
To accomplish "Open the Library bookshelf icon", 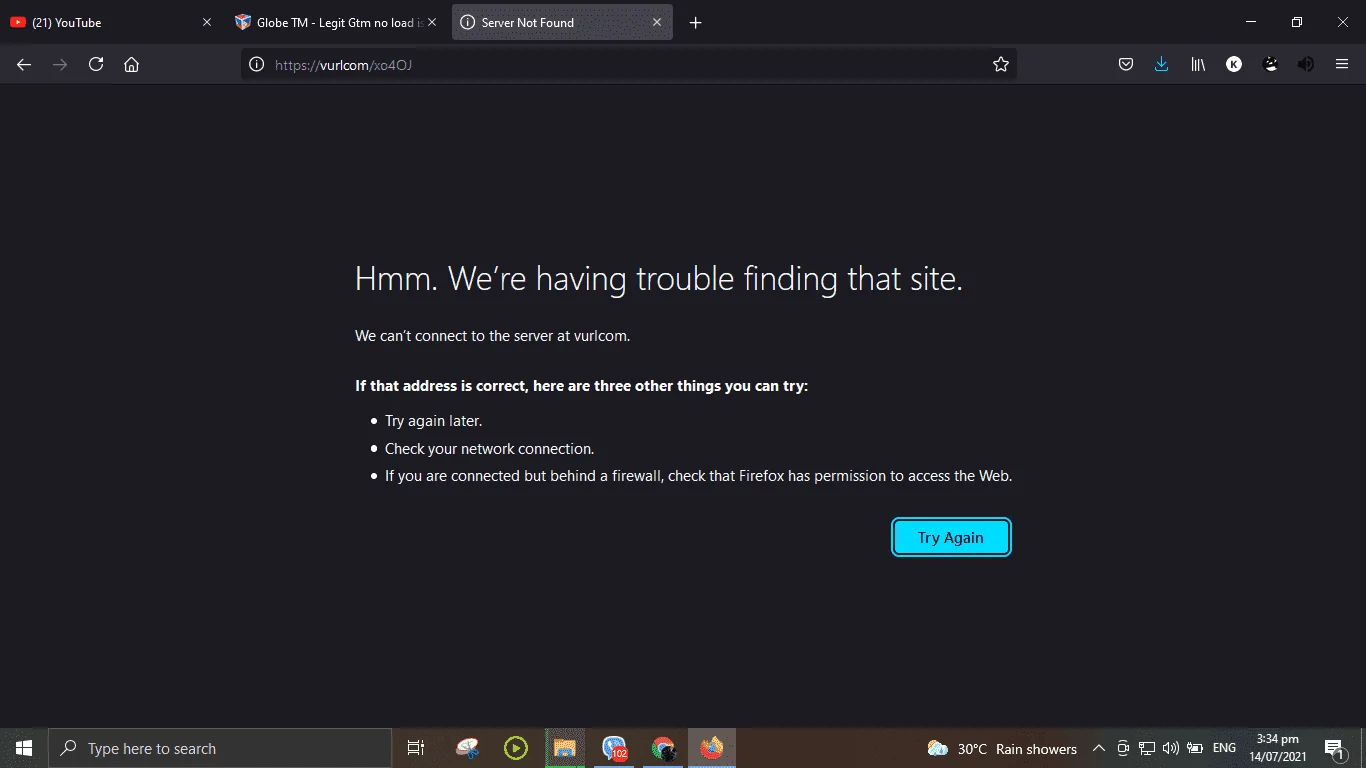I will coord(1198,64).
